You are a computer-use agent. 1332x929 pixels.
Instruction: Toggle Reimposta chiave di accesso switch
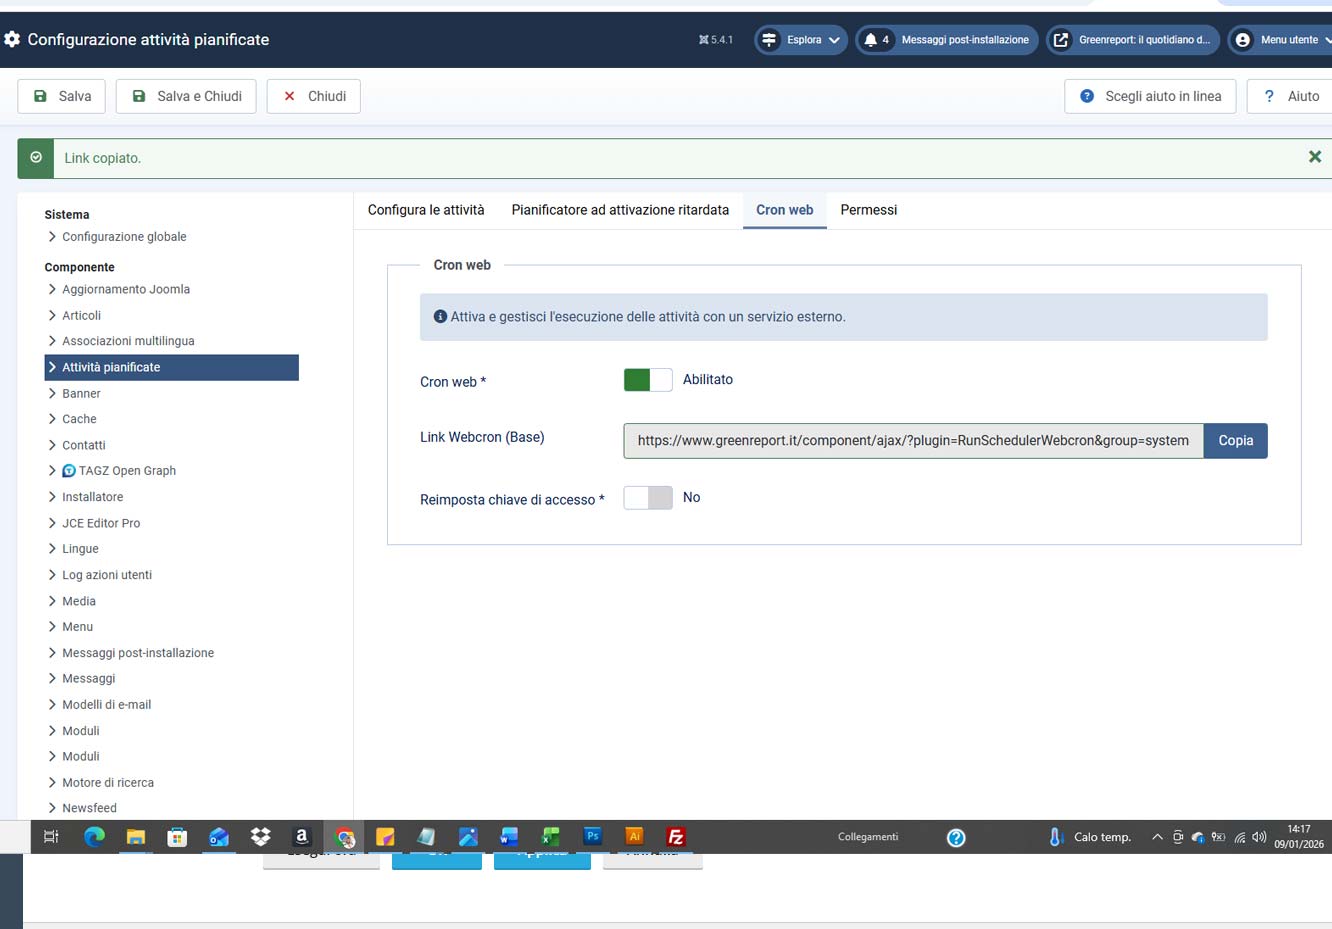(x=648, y=498)
